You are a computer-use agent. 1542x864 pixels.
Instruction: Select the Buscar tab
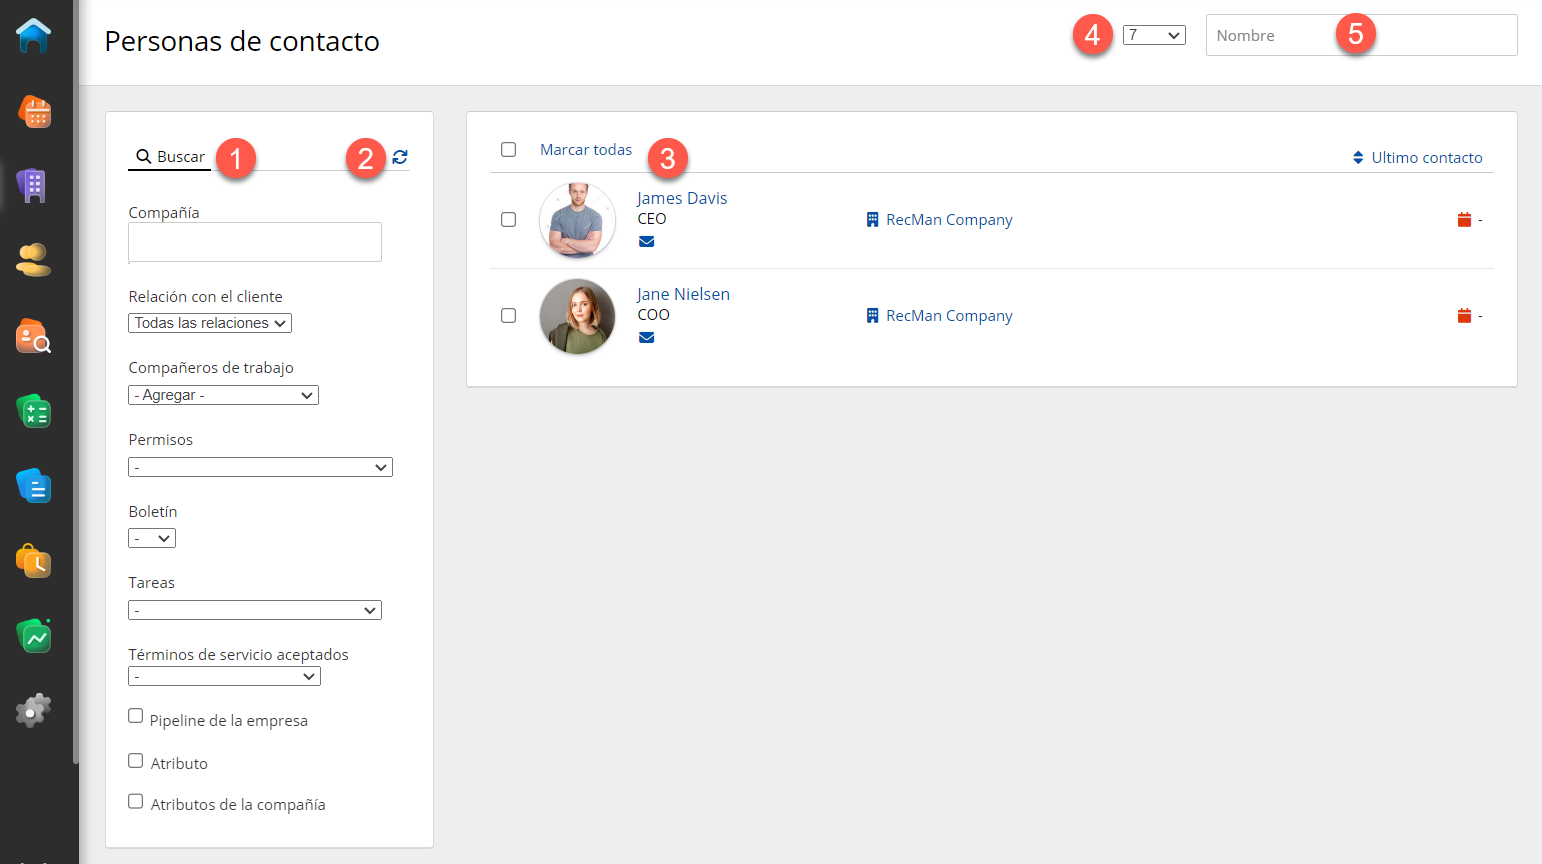(170, 157)
